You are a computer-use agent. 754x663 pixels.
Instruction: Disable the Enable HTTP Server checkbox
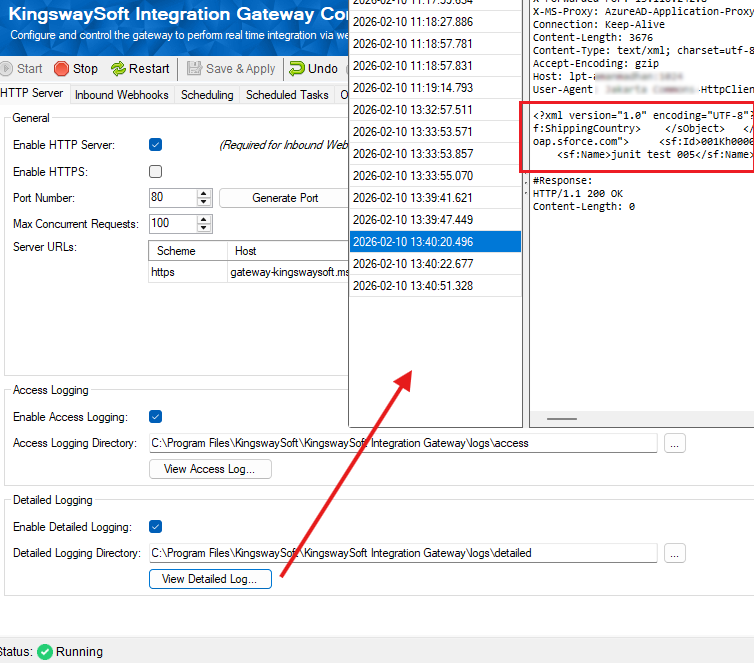click(155, 145)
